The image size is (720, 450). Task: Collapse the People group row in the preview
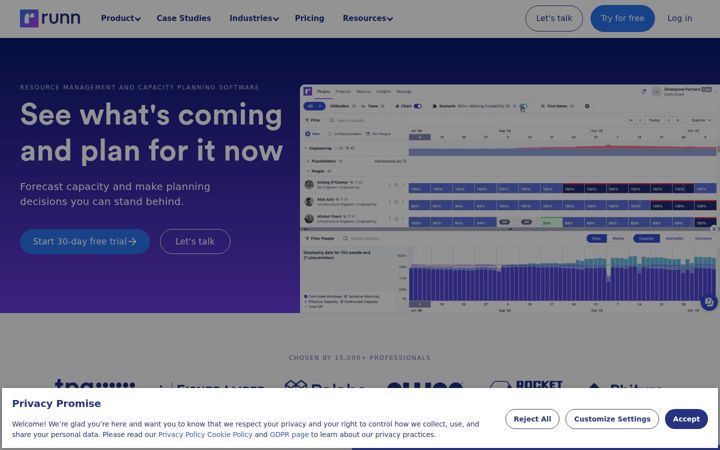tap(308, 171)
